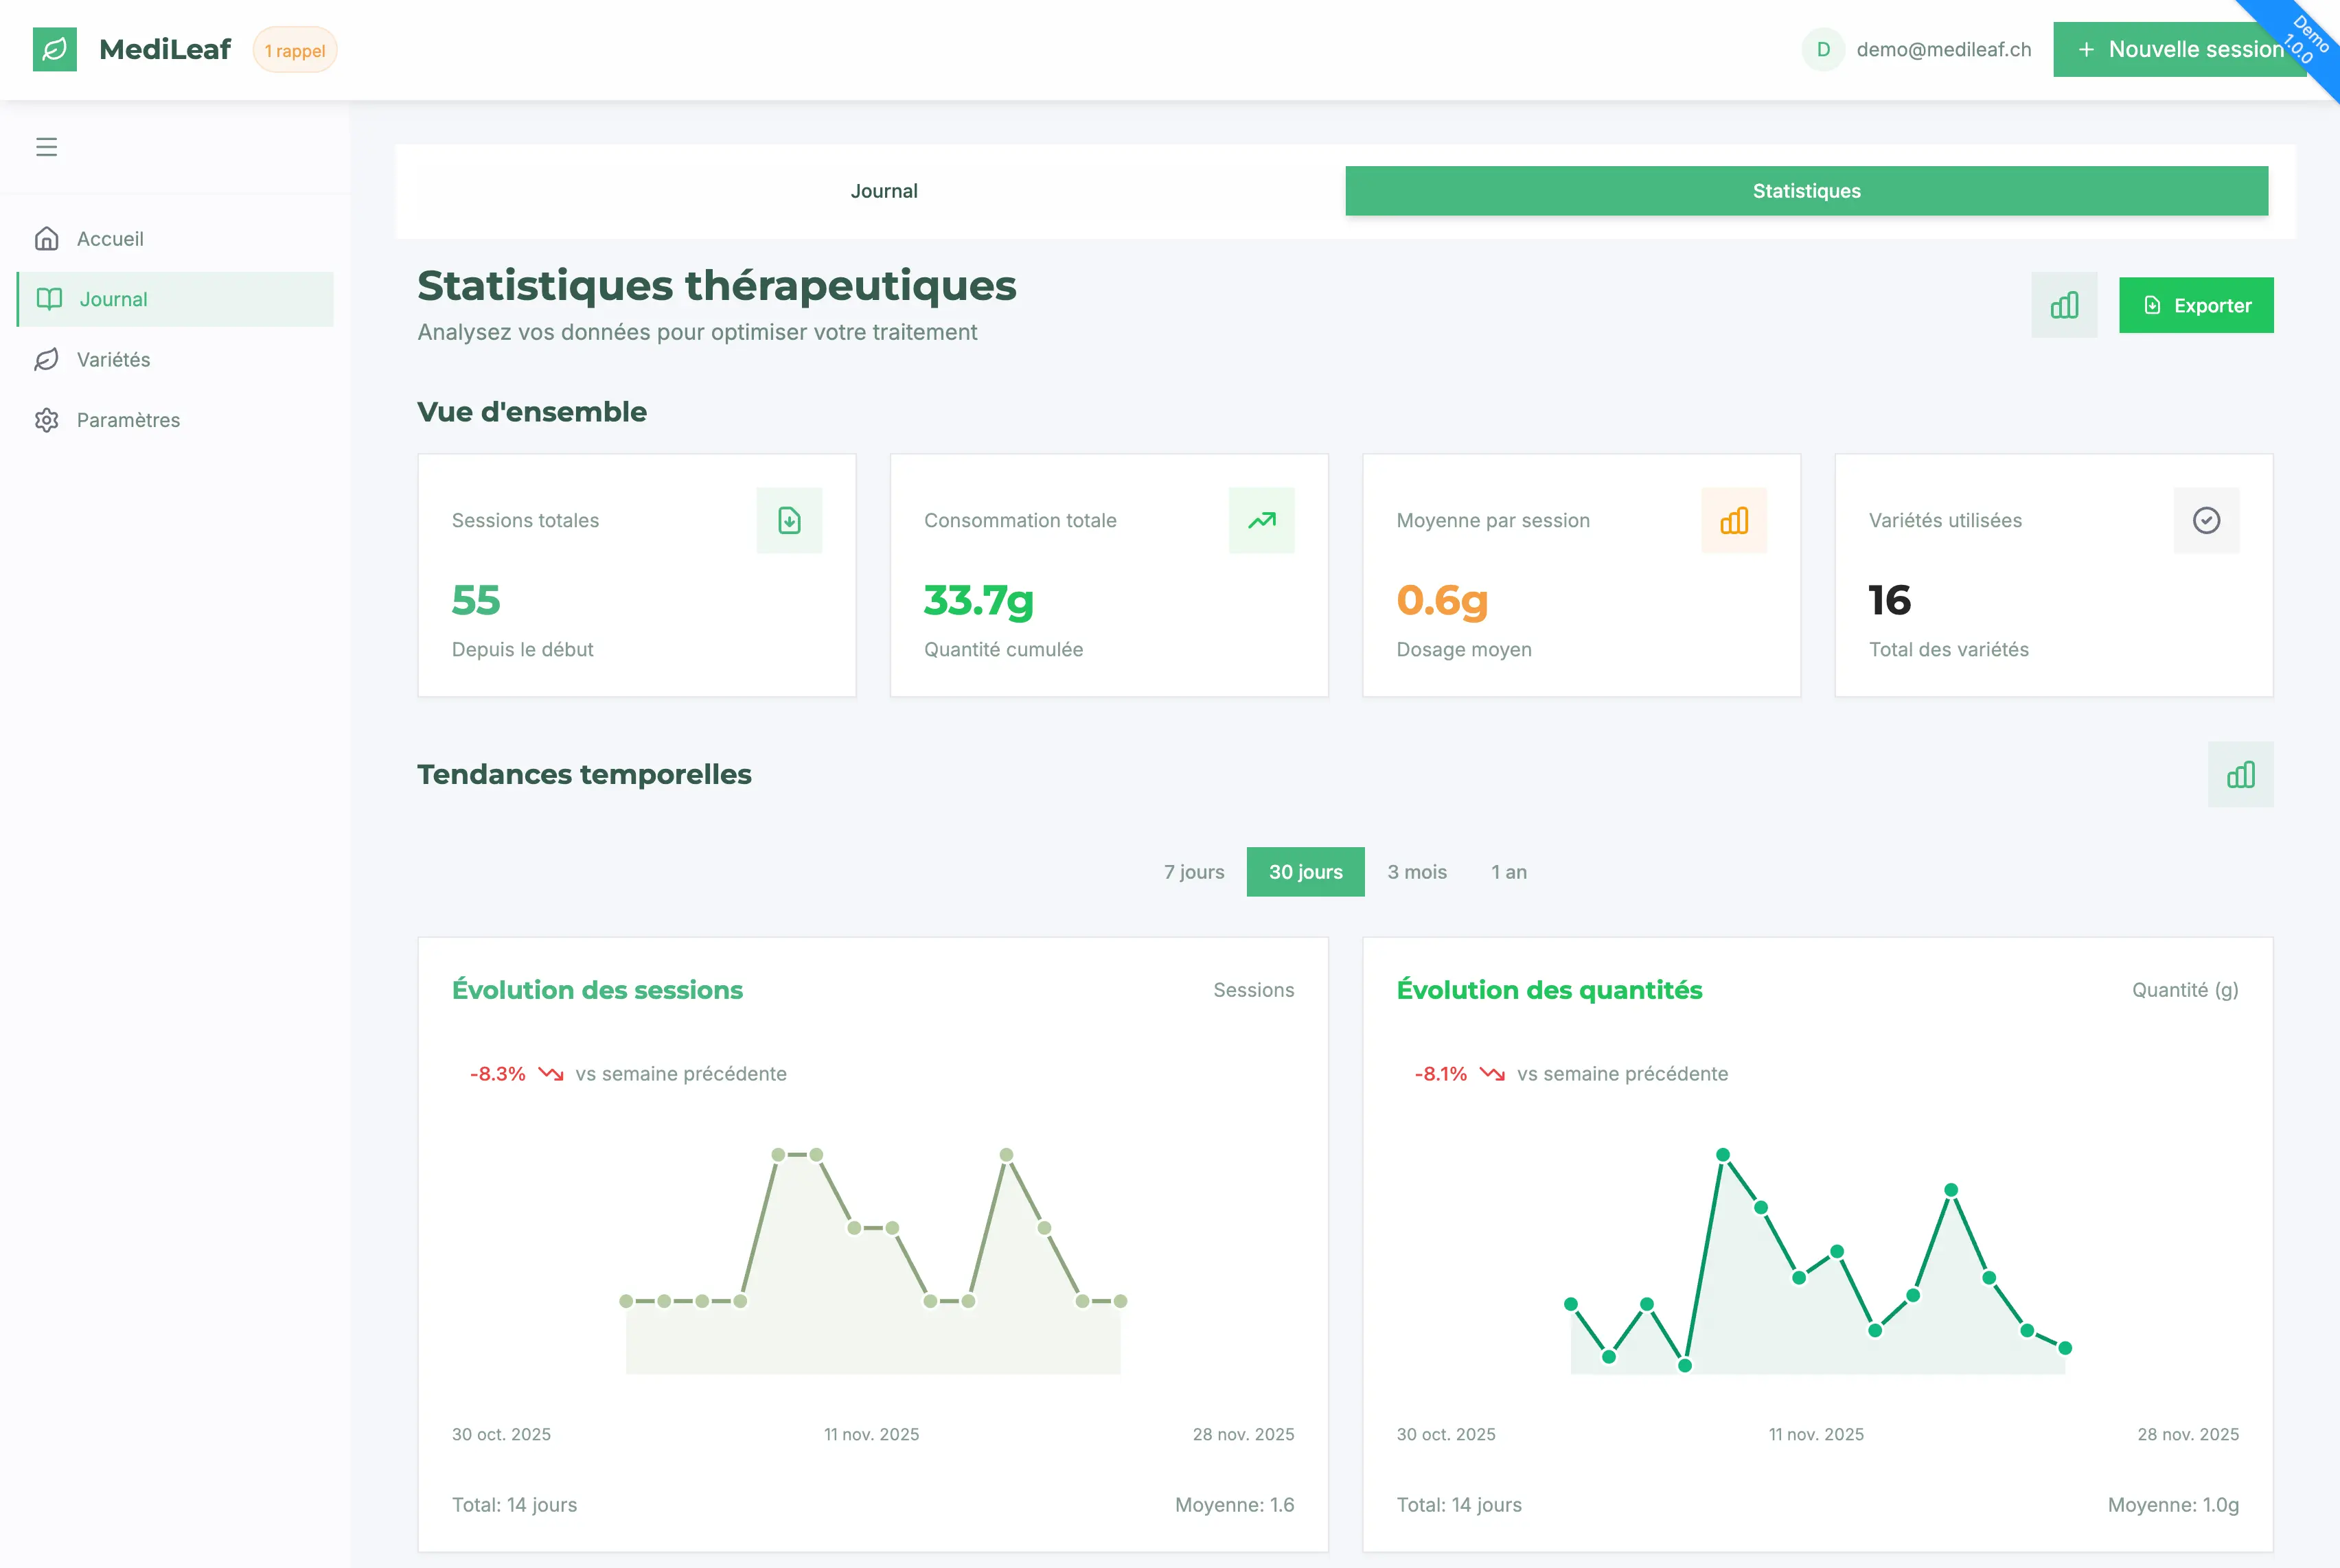Click the Journal book icon in the sidebar
This screenshot has width=2340, height=1568.
click(x=47, y=299)
